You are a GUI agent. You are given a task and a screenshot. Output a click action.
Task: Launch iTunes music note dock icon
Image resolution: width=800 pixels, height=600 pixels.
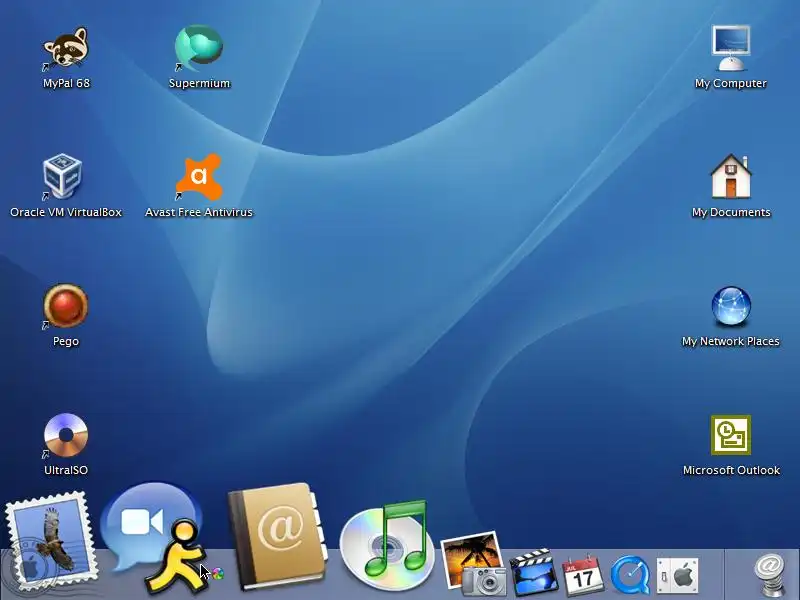coord(387,545)
